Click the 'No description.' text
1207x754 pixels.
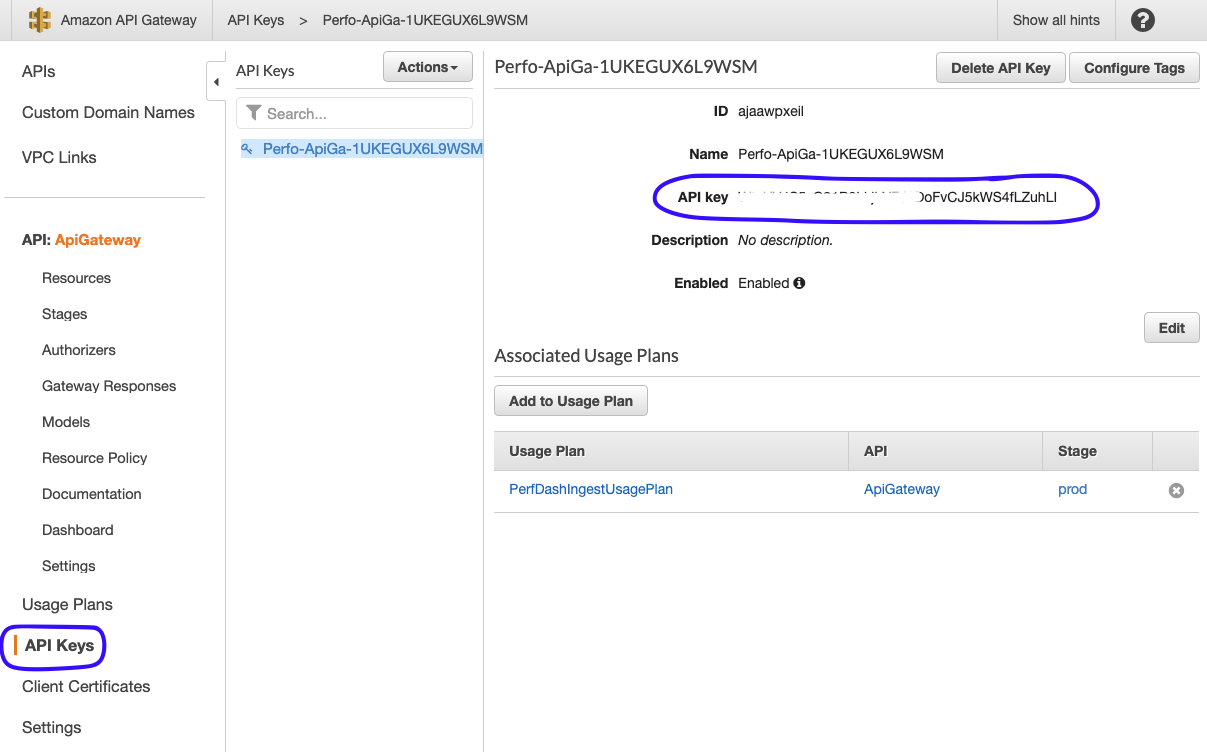pos(785,240)
